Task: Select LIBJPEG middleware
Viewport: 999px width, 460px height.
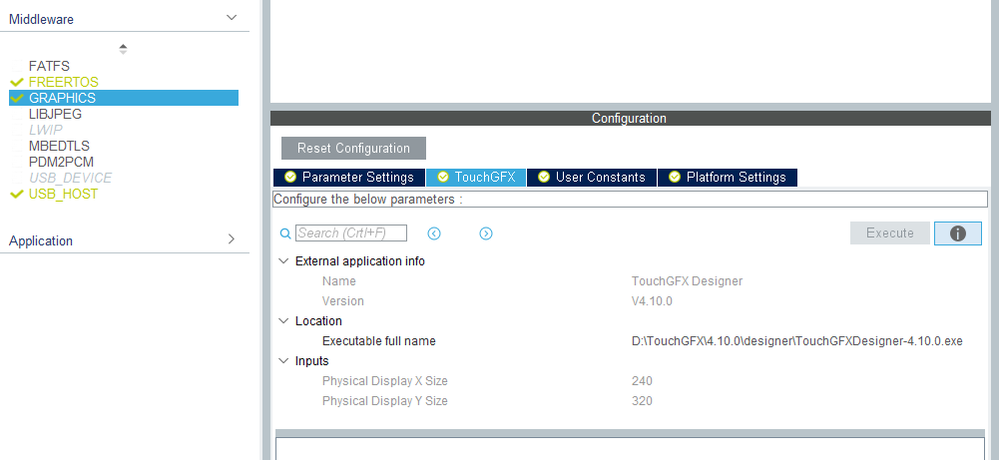Action: click(55, 114)
